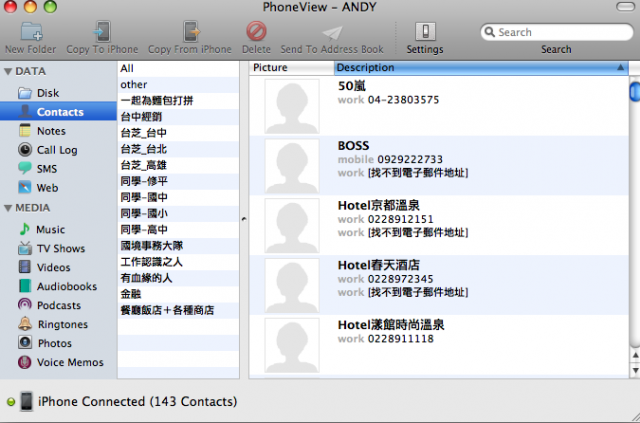The image size is (640, 423).
Task: Click the Description sort arrow
Action: pos(620,67)
